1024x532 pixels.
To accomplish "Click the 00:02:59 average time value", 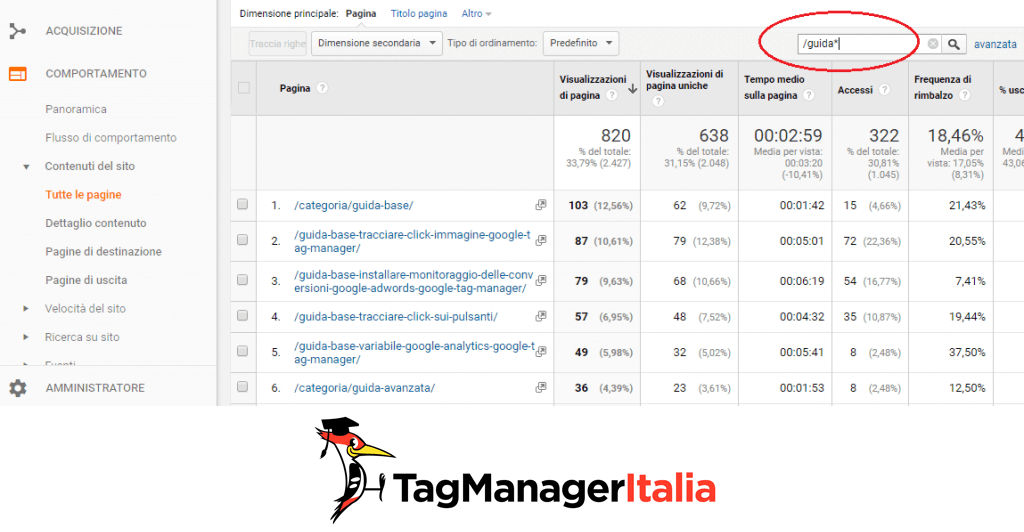I will [x=788, y=136].
